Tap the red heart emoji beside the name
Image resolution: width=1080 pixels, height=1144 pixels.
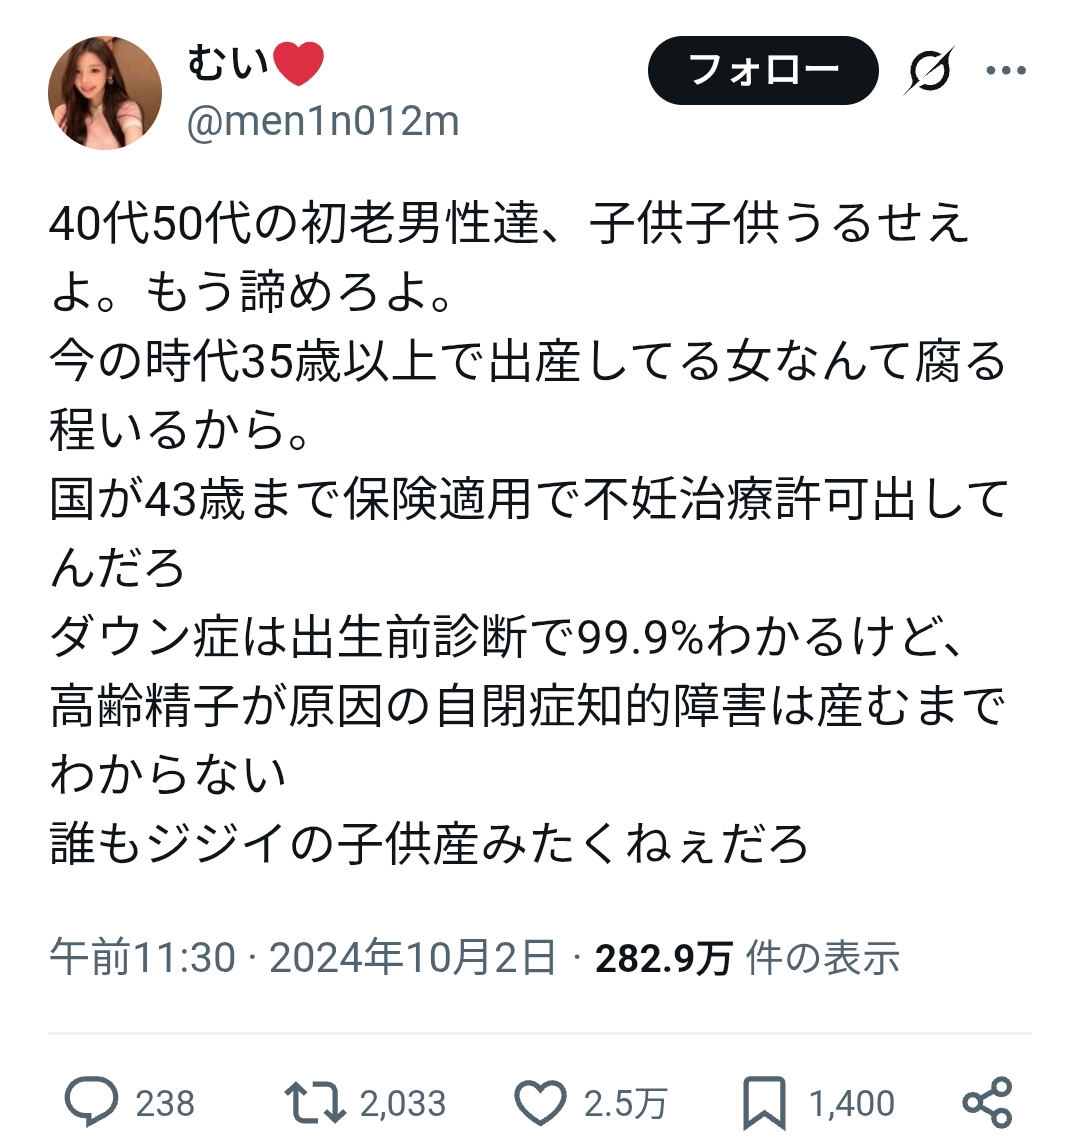pos(298,63)
